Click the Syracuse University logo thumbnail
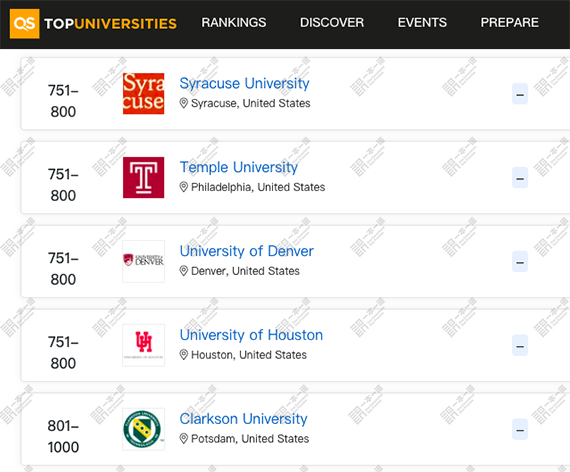The height and width of the screenshot is (472, 570). (143, 93)
